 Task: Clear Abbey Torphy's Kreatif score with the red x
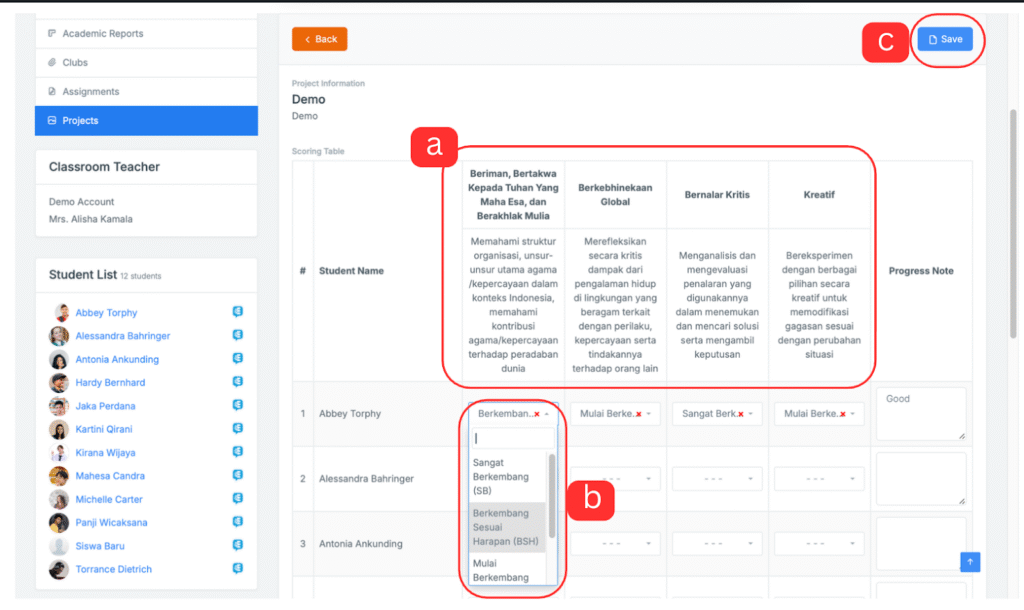pyautogui.click(x=842, y=414)
